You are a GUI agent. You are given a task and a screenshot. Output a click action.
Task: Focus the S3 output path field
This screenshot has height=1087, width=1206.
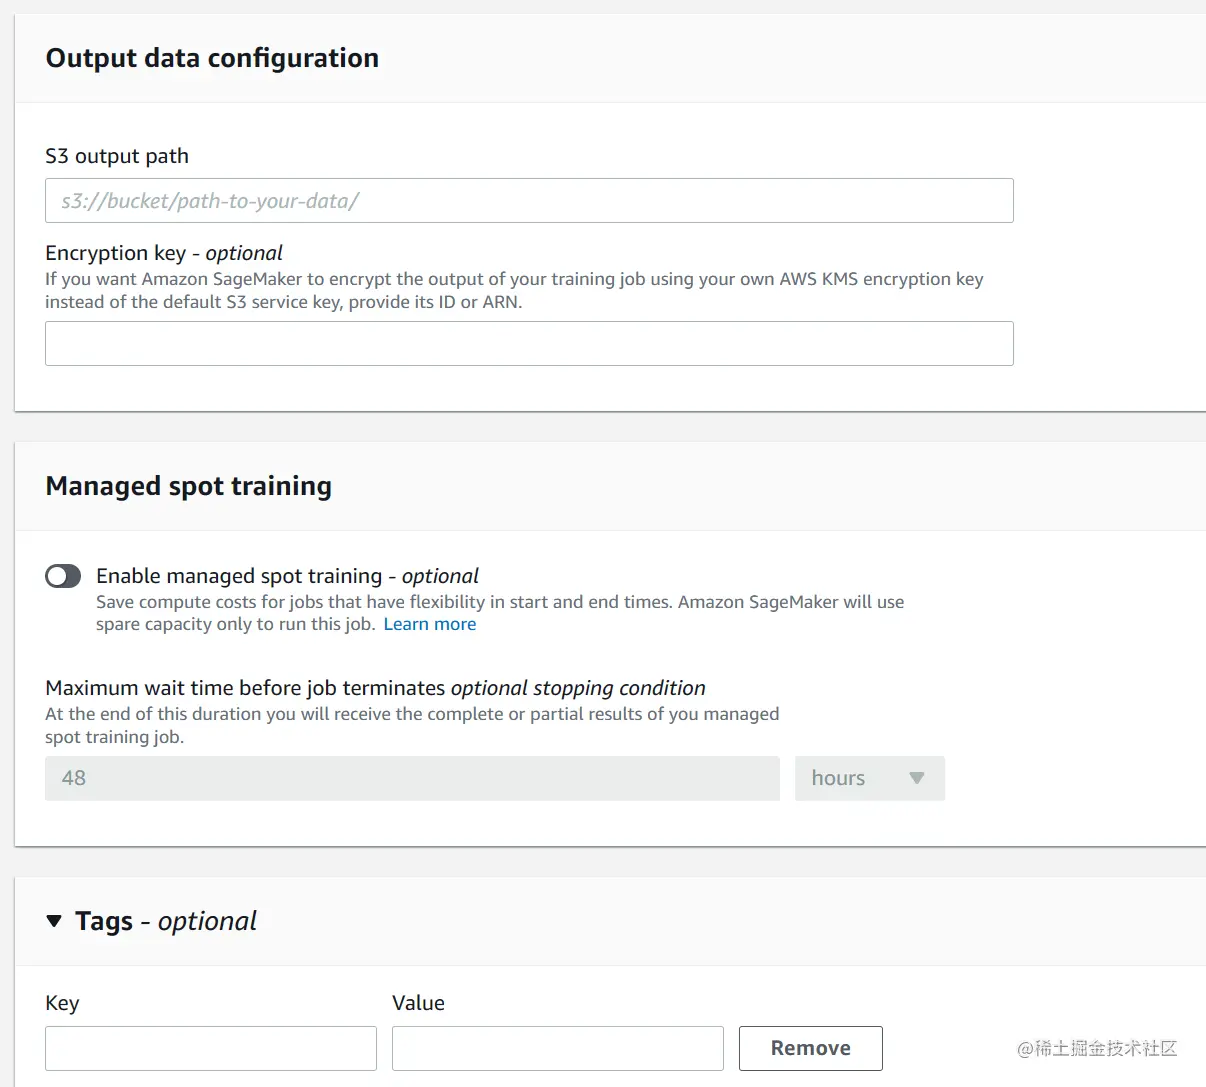(529, 201)
